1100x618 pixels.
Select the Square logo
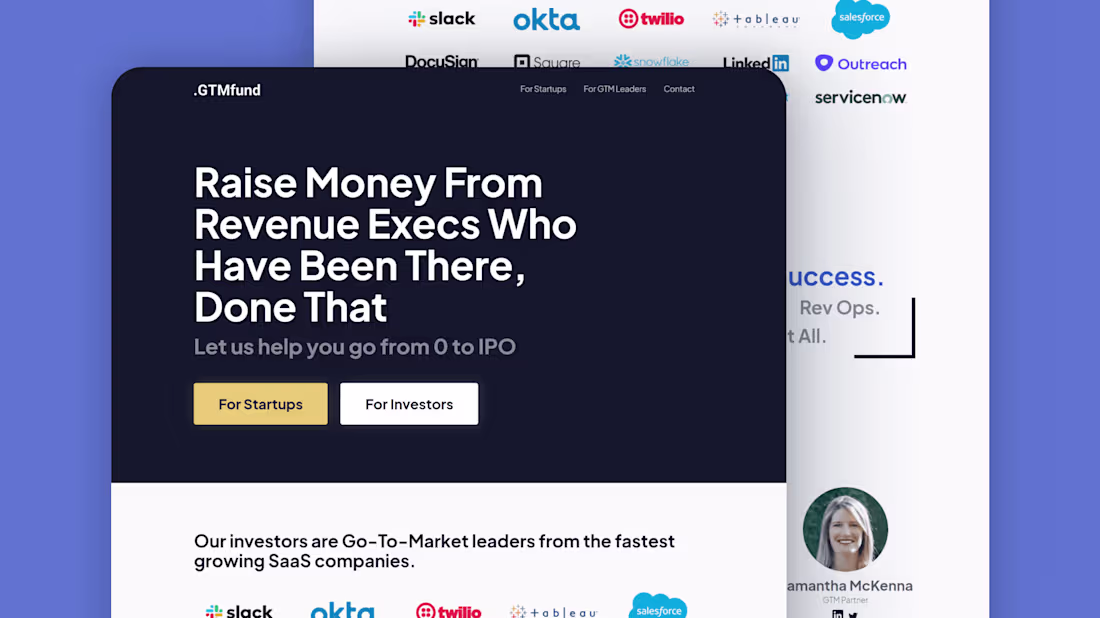tap(547, 61)
